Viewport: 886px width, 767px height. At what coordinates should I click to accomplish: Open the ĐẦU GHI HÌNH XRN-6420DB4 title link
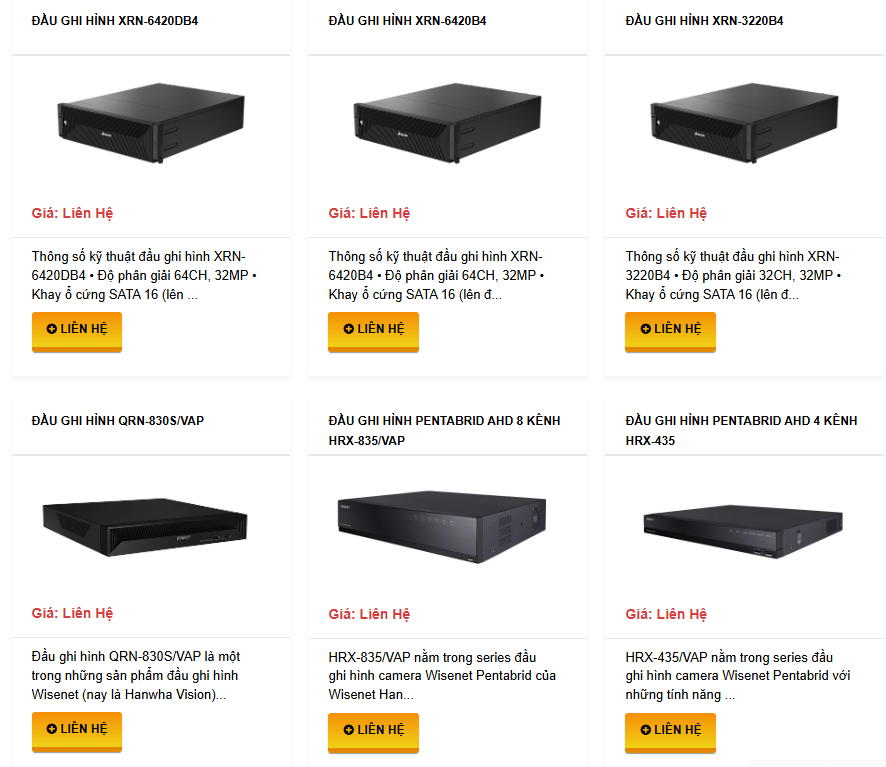(115, 20)
